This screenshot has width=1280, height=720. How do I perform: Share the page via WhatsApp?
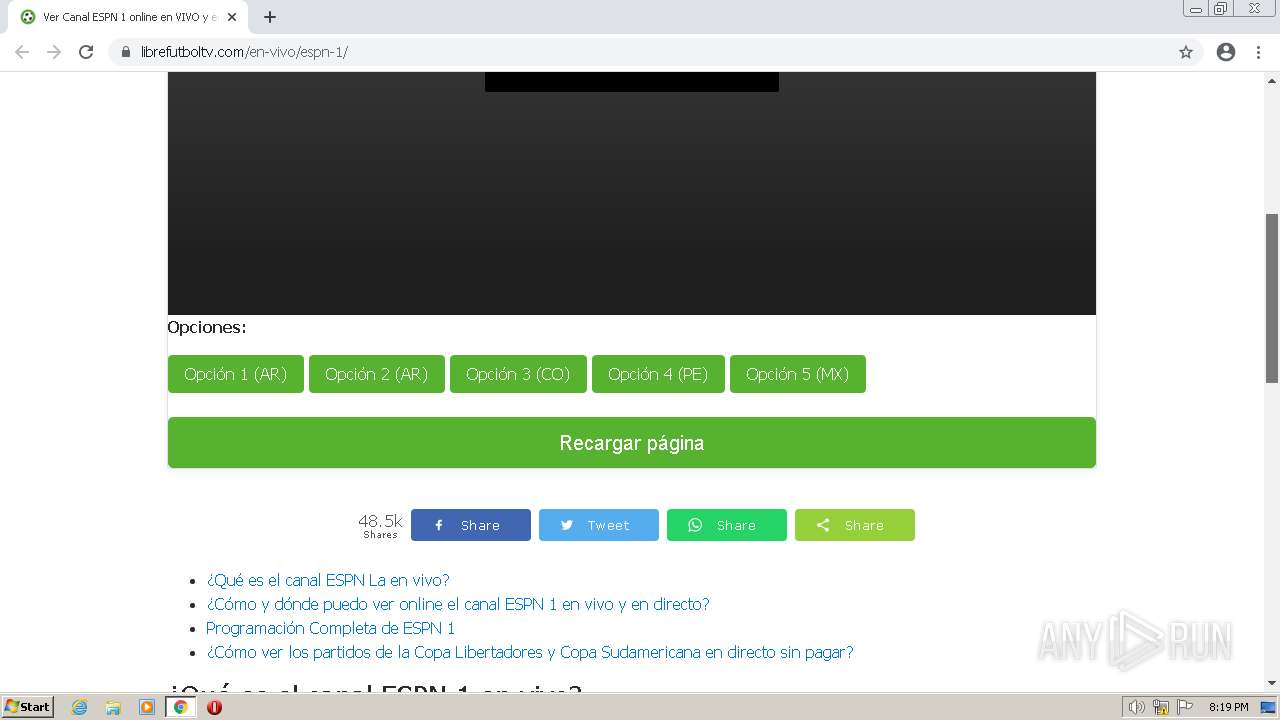[x=727, y=525]
